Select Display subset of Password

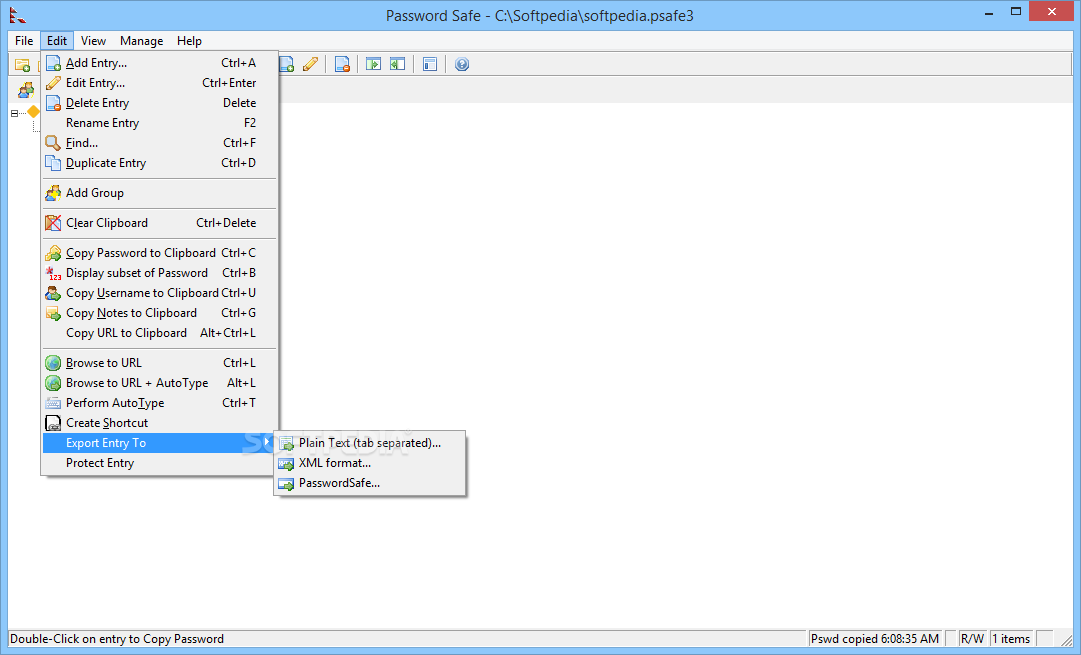[160, 273]
